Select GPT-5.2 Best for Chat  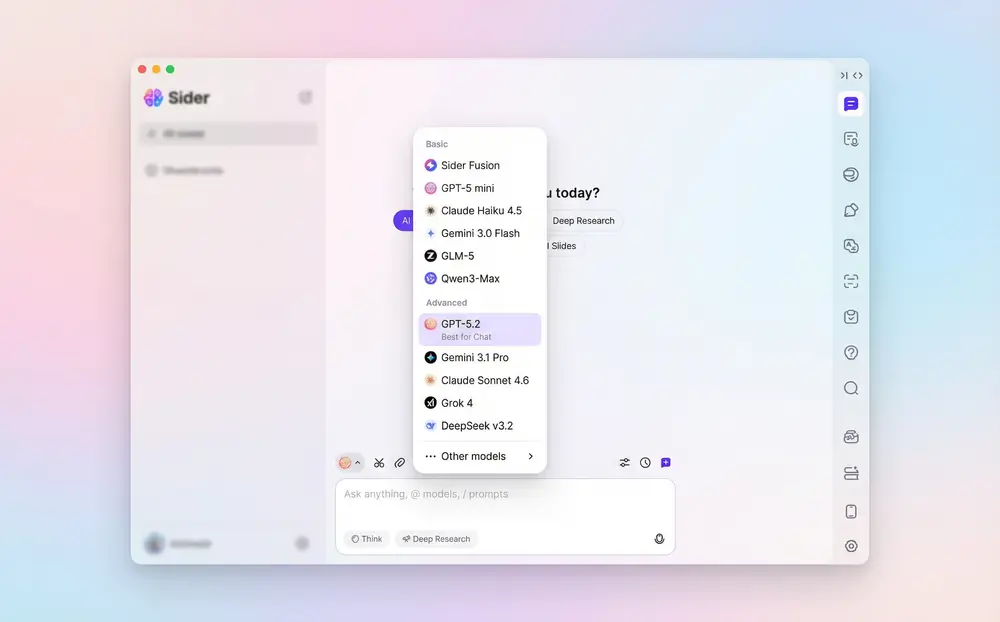tap(480, 329)
